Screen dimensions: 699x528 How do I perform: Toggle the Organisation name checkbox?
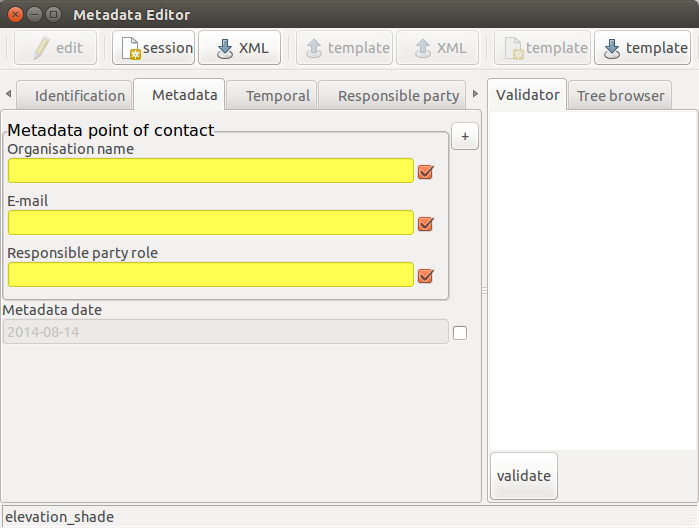pos(426,172)
